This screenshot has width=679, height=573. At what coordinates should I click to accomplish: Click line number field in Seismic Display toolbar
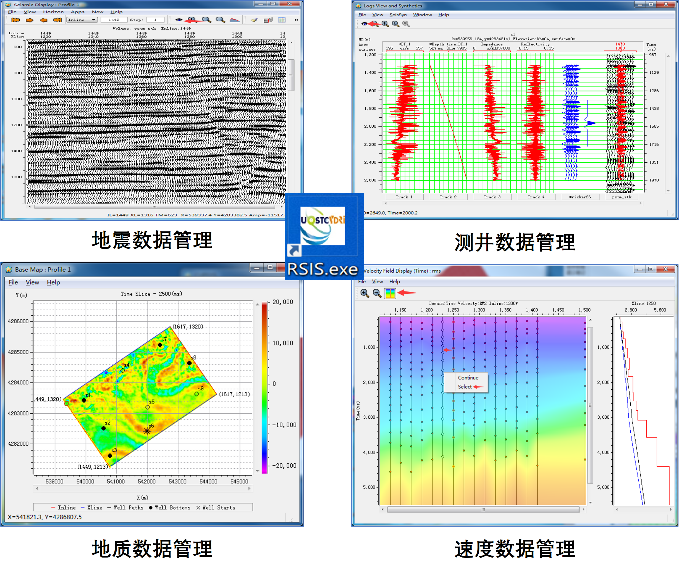tap(113, 19)
